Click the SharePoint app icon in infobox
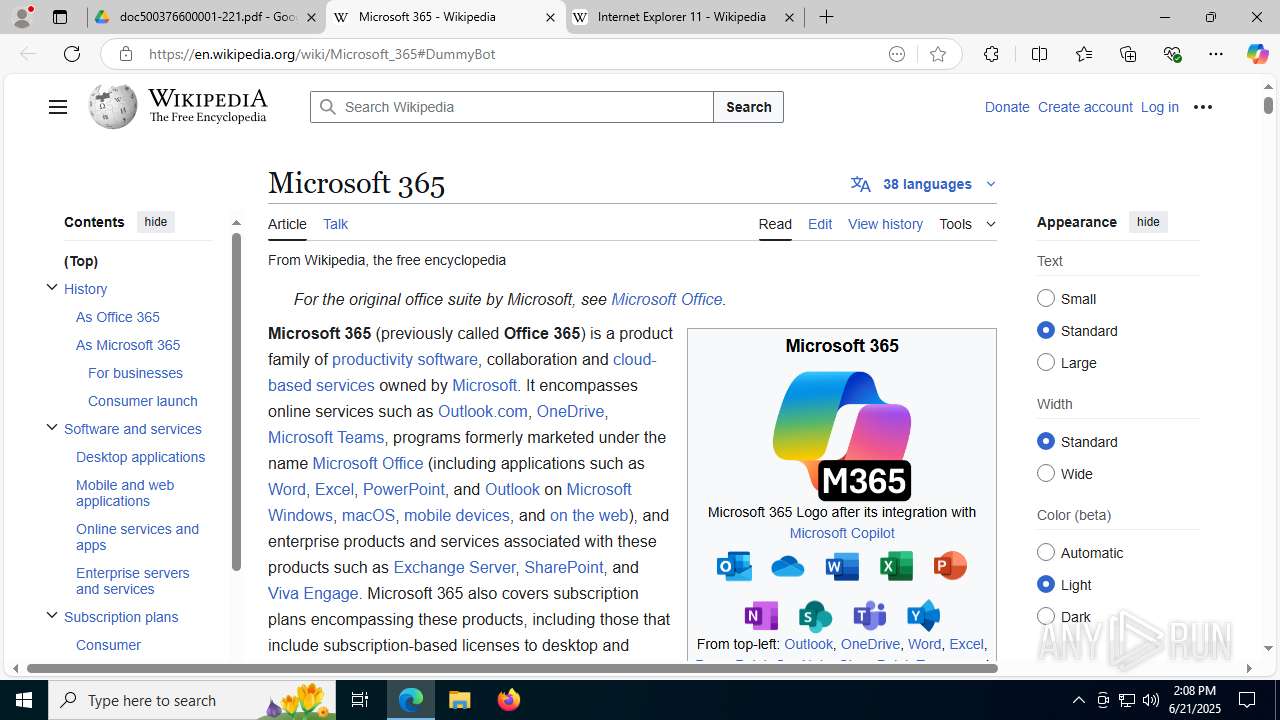The height and width of the screenshot is (720, 1280). pos(815,615)
